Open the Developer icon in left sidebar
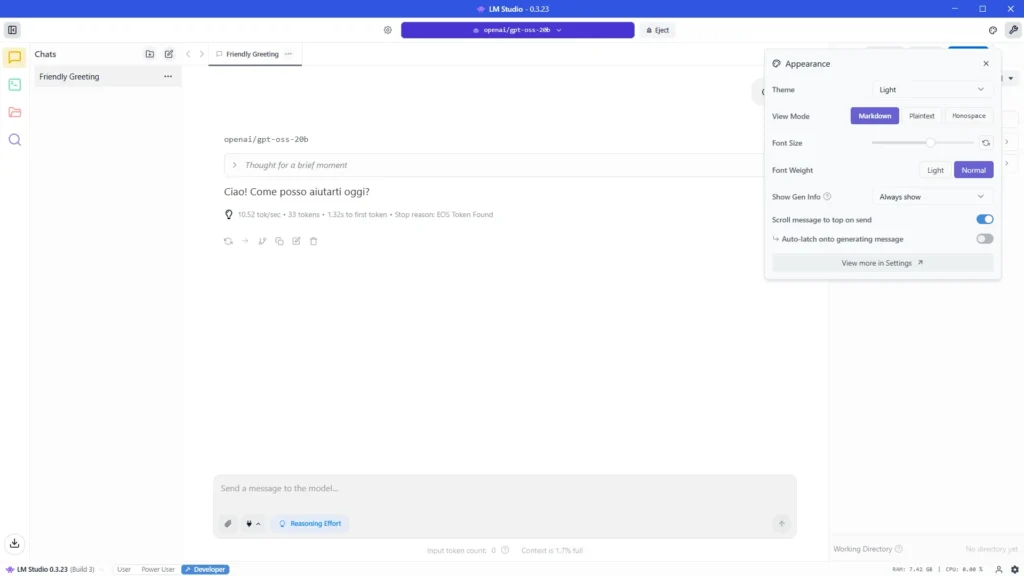Screen dimensions: 1024x576 pyautogui.click(x=14, y=85)
